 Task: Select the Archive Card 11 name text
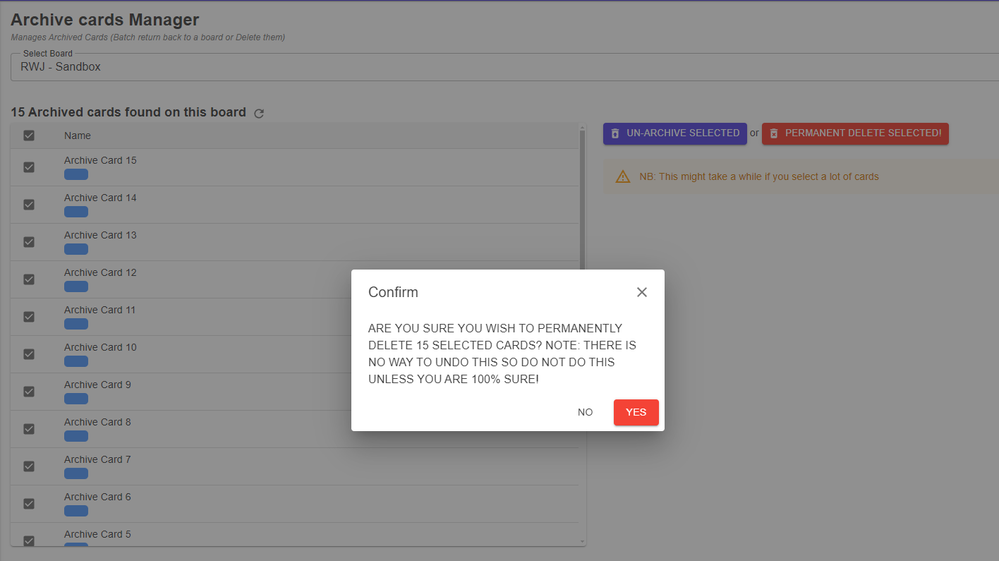(99, 310)
